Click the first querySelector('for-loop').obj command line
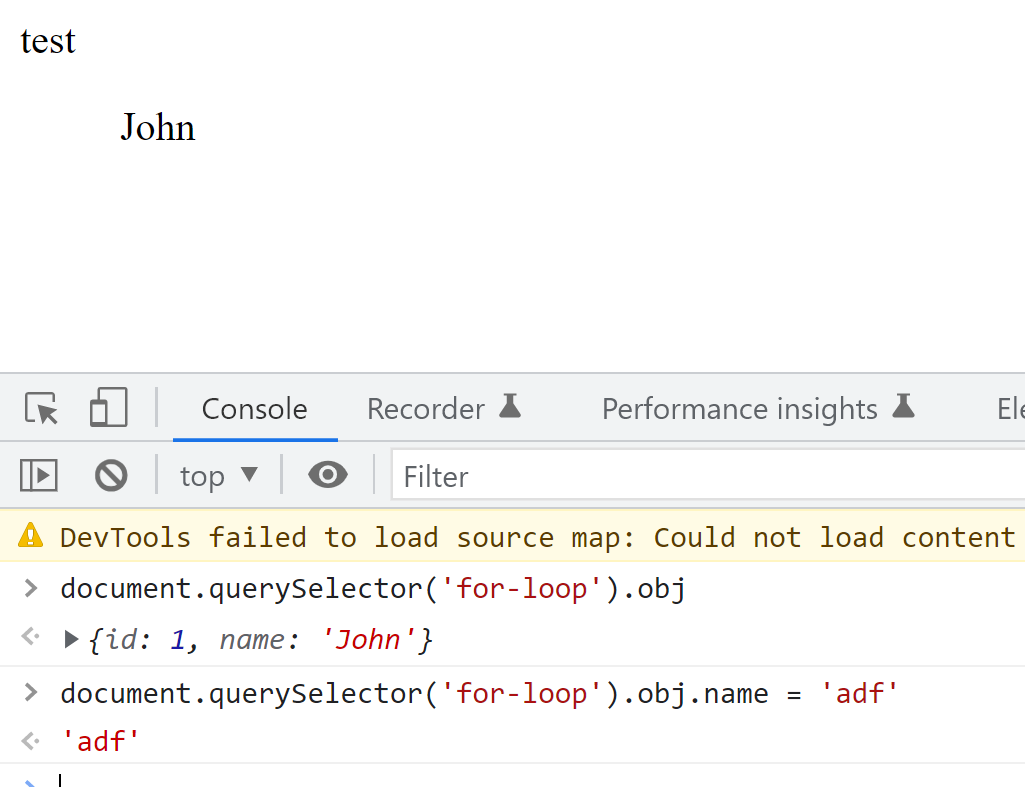The width and height of the screenshot is (1025, 787). [373, 589]
